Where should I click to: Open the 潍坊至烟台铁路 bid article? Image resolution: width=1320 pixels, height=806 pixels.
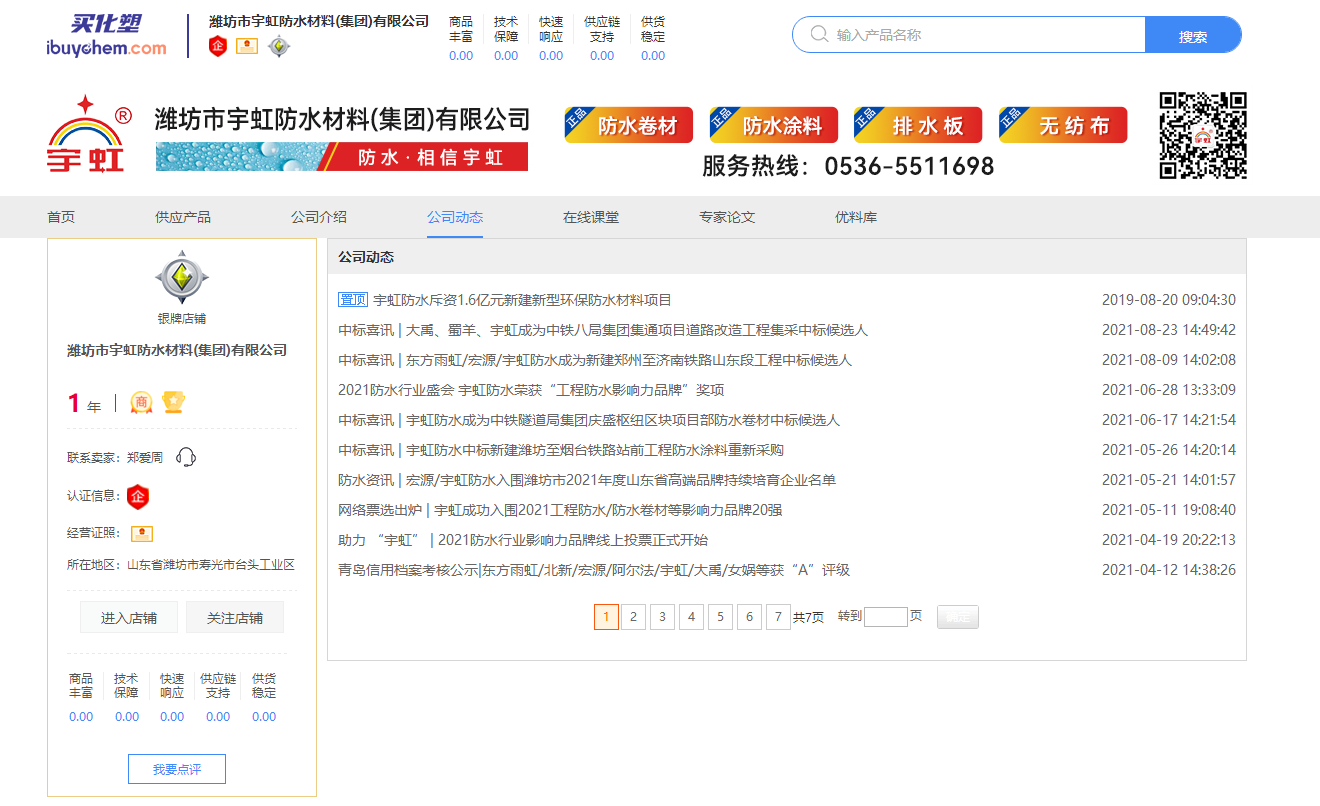click(561, 450)
